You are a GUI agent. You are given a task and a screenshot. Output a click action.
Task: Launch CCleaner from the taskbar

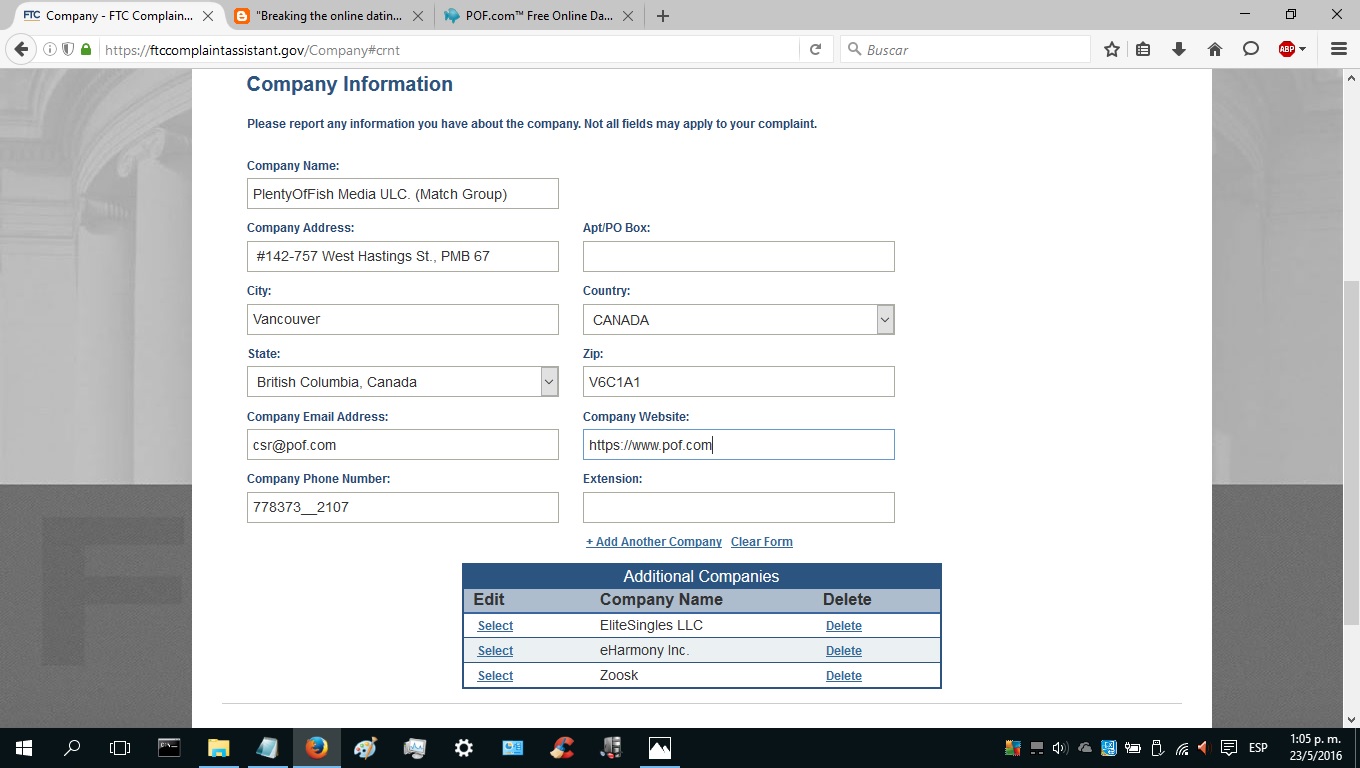click(561, 748)
